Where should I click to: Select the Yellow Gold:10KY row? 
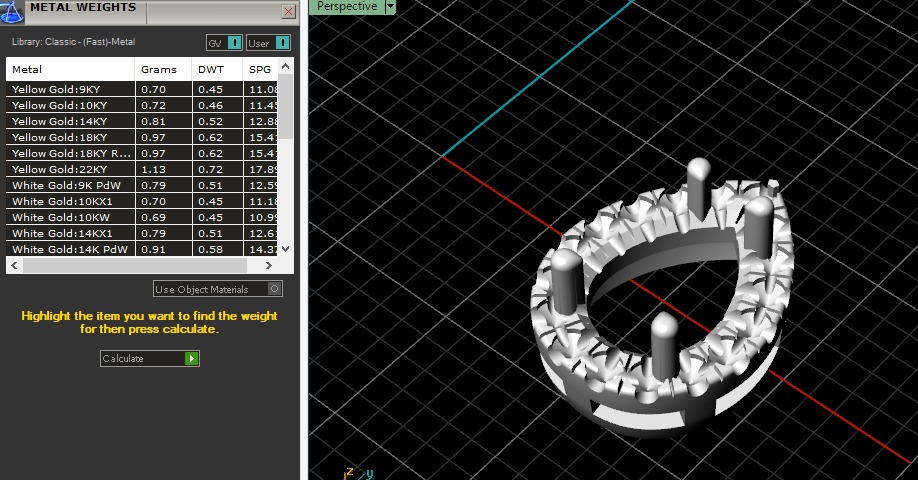coord(142,105)
